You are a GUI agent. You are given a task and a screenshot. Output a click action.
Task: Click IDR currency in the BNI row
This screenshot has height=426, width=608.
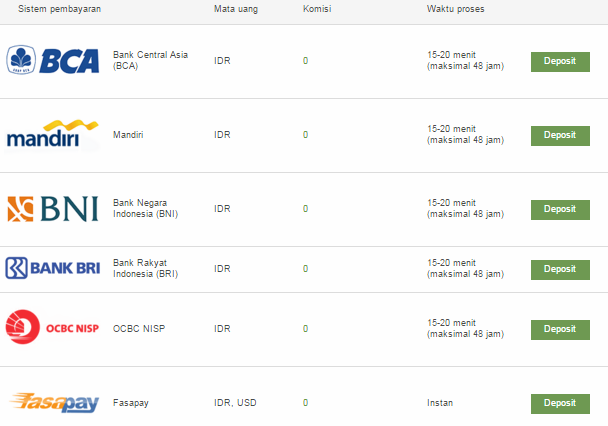(222, 209)
